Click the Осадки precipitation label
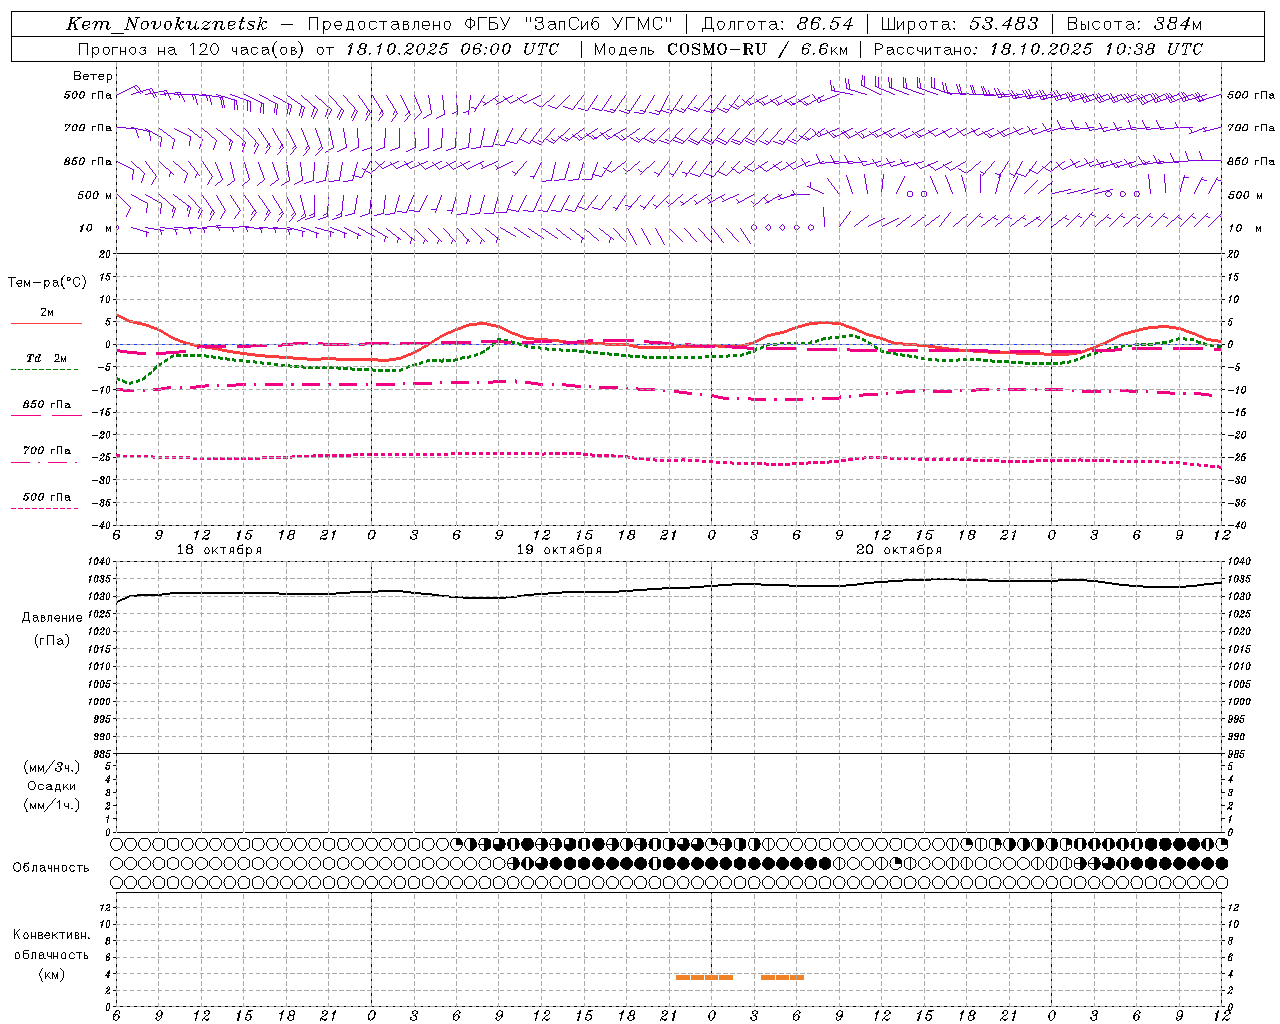1280x1024 pixels. [52, 786]
